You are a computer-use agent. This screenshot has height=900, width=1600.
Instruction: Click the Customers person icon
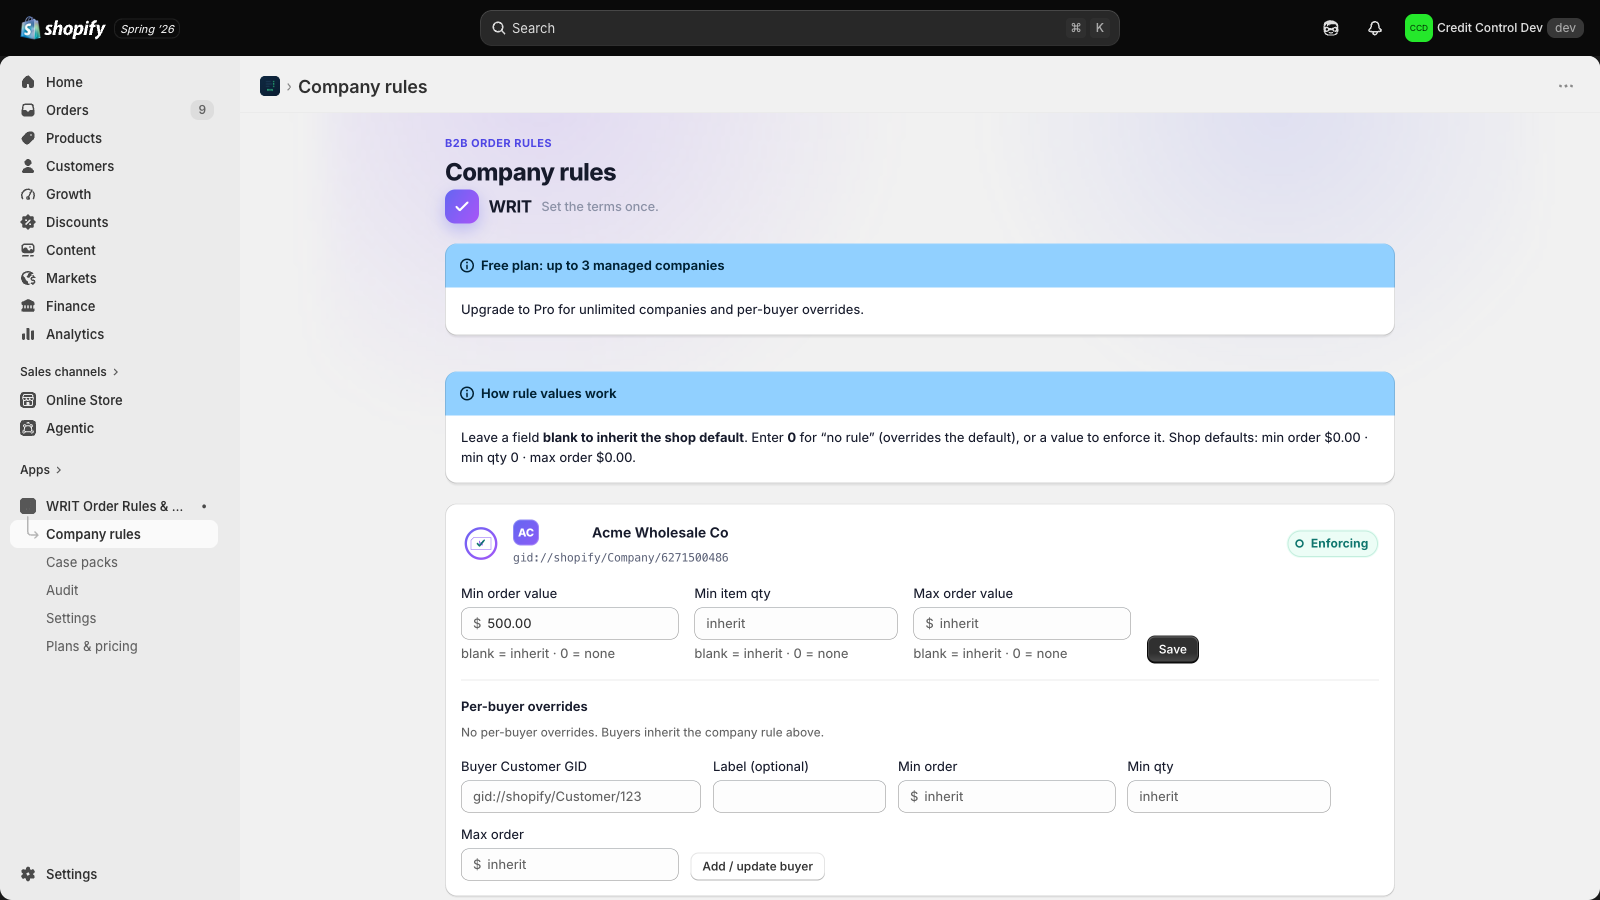(x=28, y=166)
